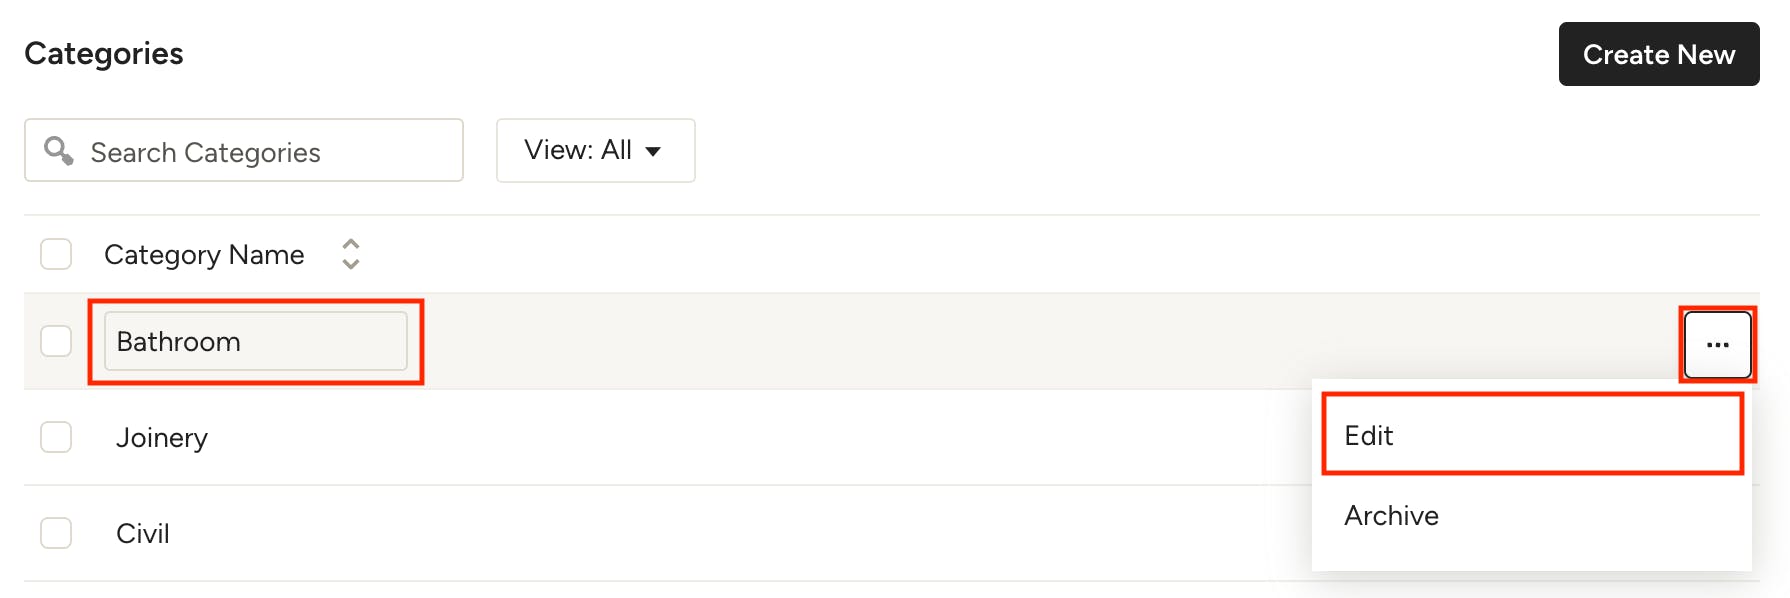This screenshot has width=1790, height=598.
Task: Click the magnifier search icon
Action: tap(59, 151)
